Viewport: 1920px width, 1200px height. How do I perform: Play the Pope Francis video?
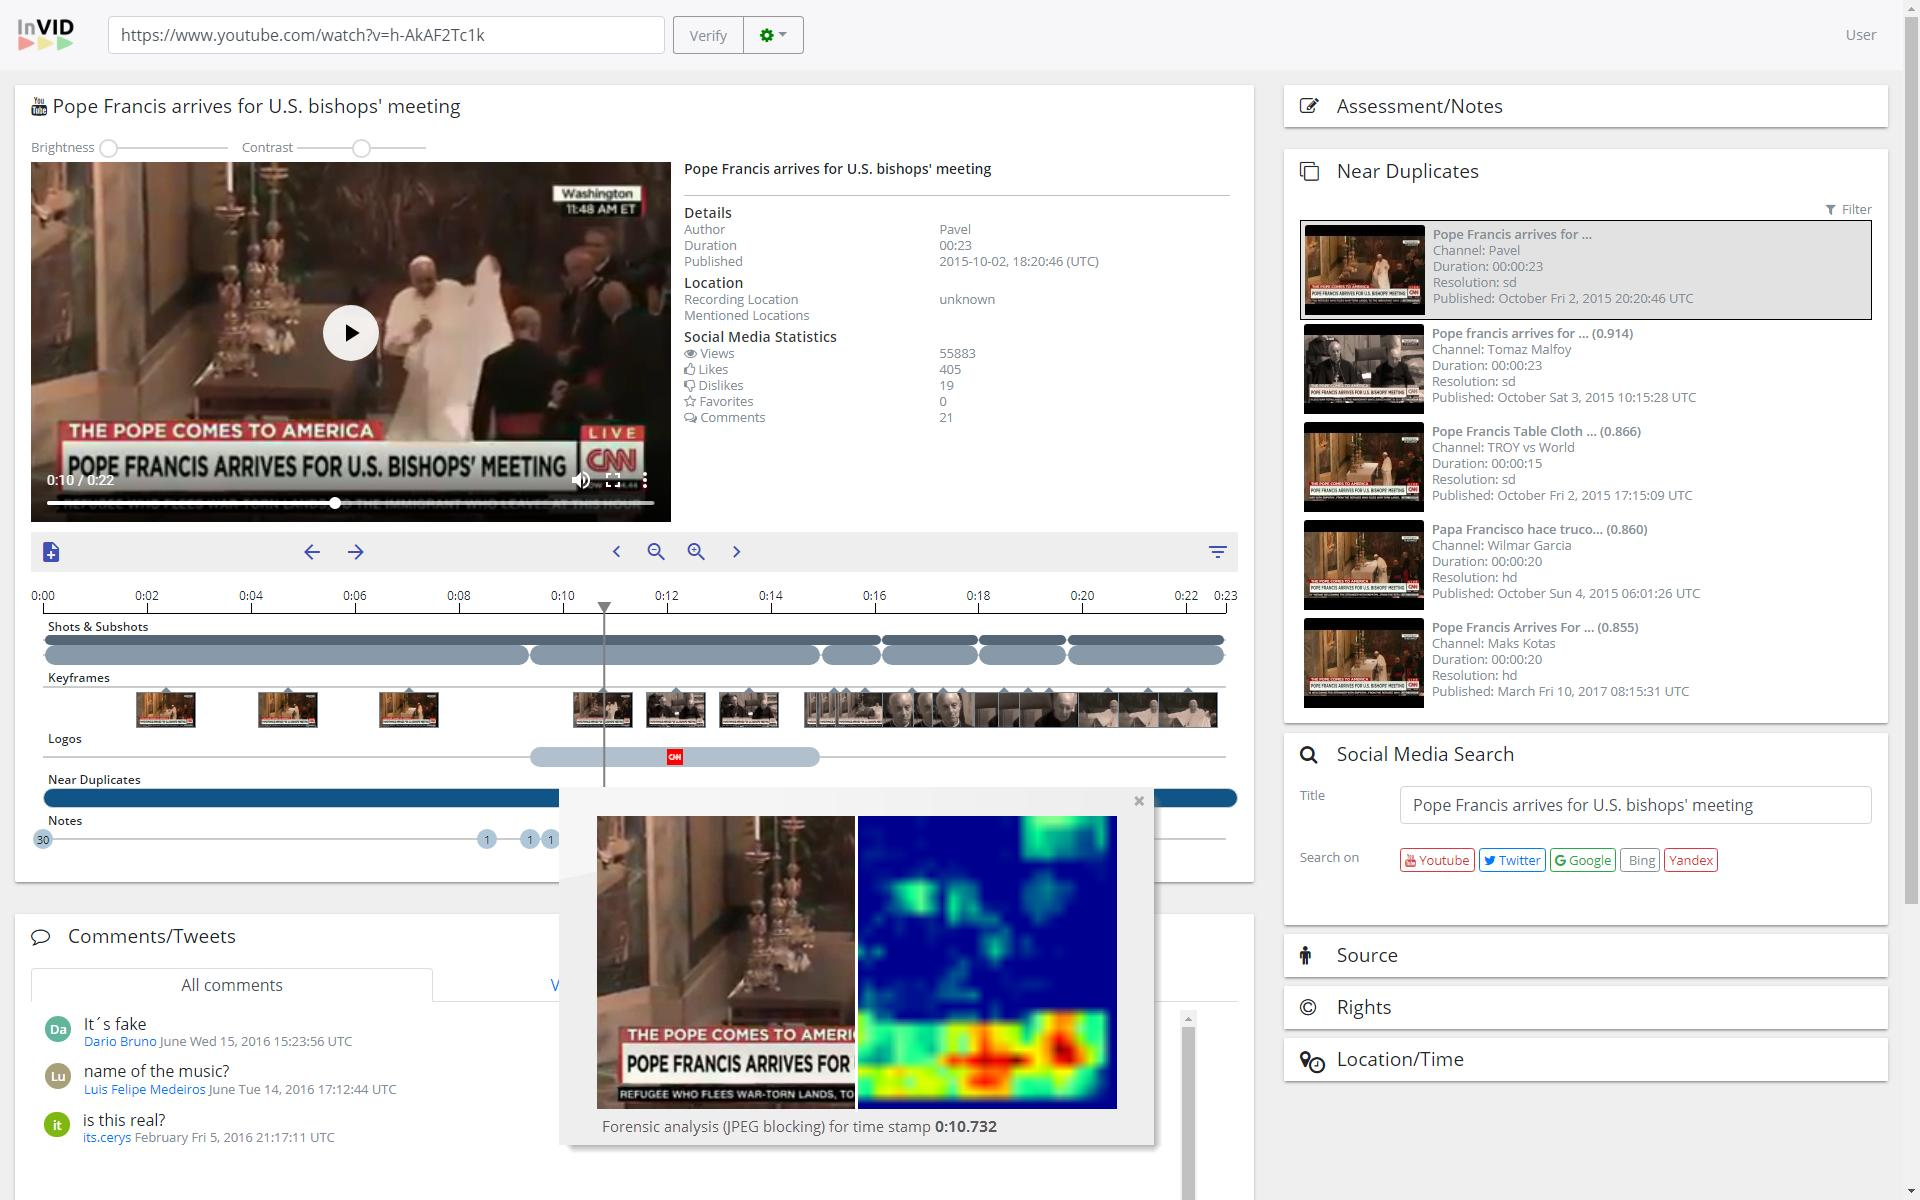pyautogui.click(x=351, y=333)
